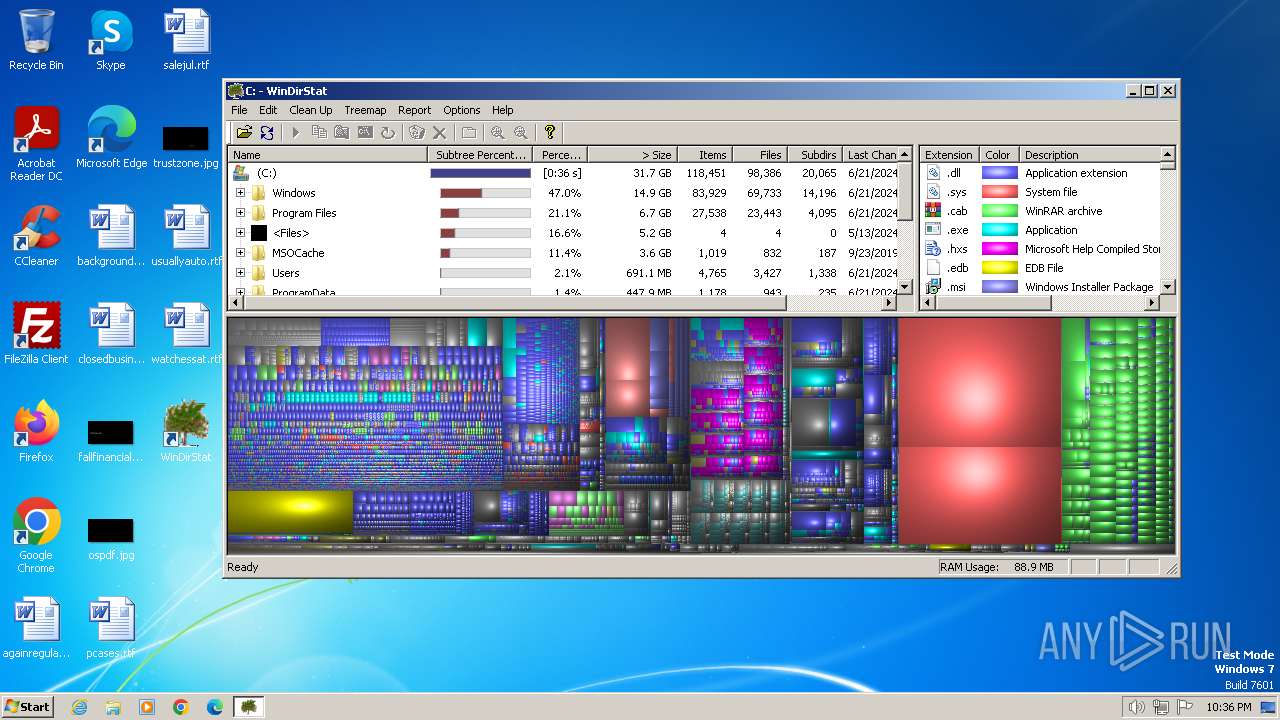
Task: Open the WinDirStat desktop shortcut
Action: (x=186, y=432)
